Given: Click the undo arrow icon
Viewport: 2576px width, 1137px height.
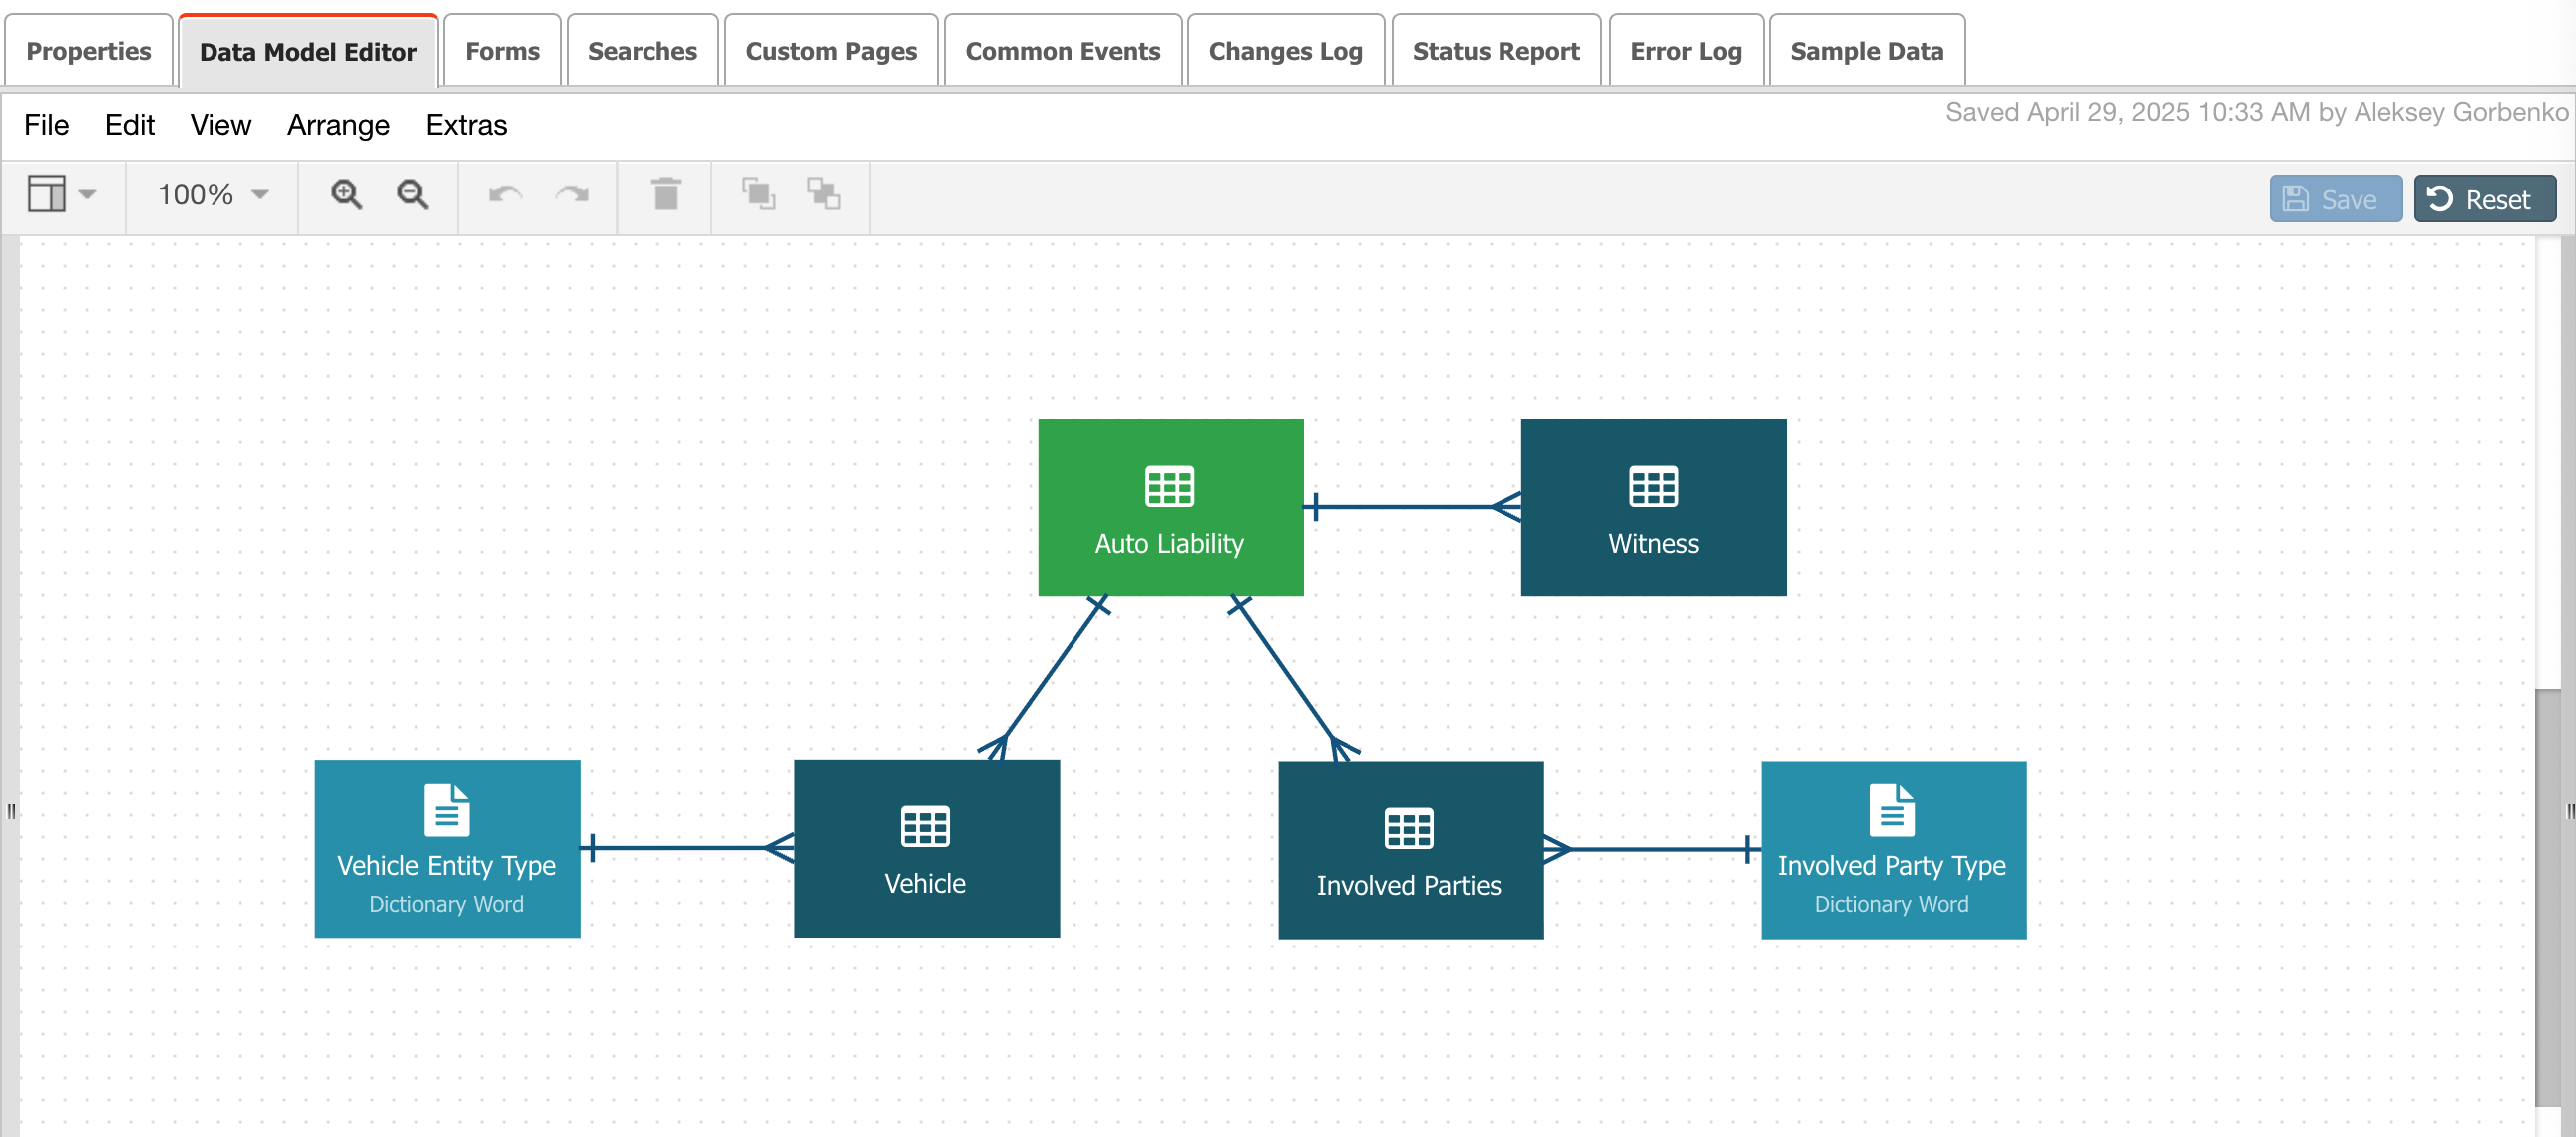Looking at the screenshot, I should tap(505, 194).
